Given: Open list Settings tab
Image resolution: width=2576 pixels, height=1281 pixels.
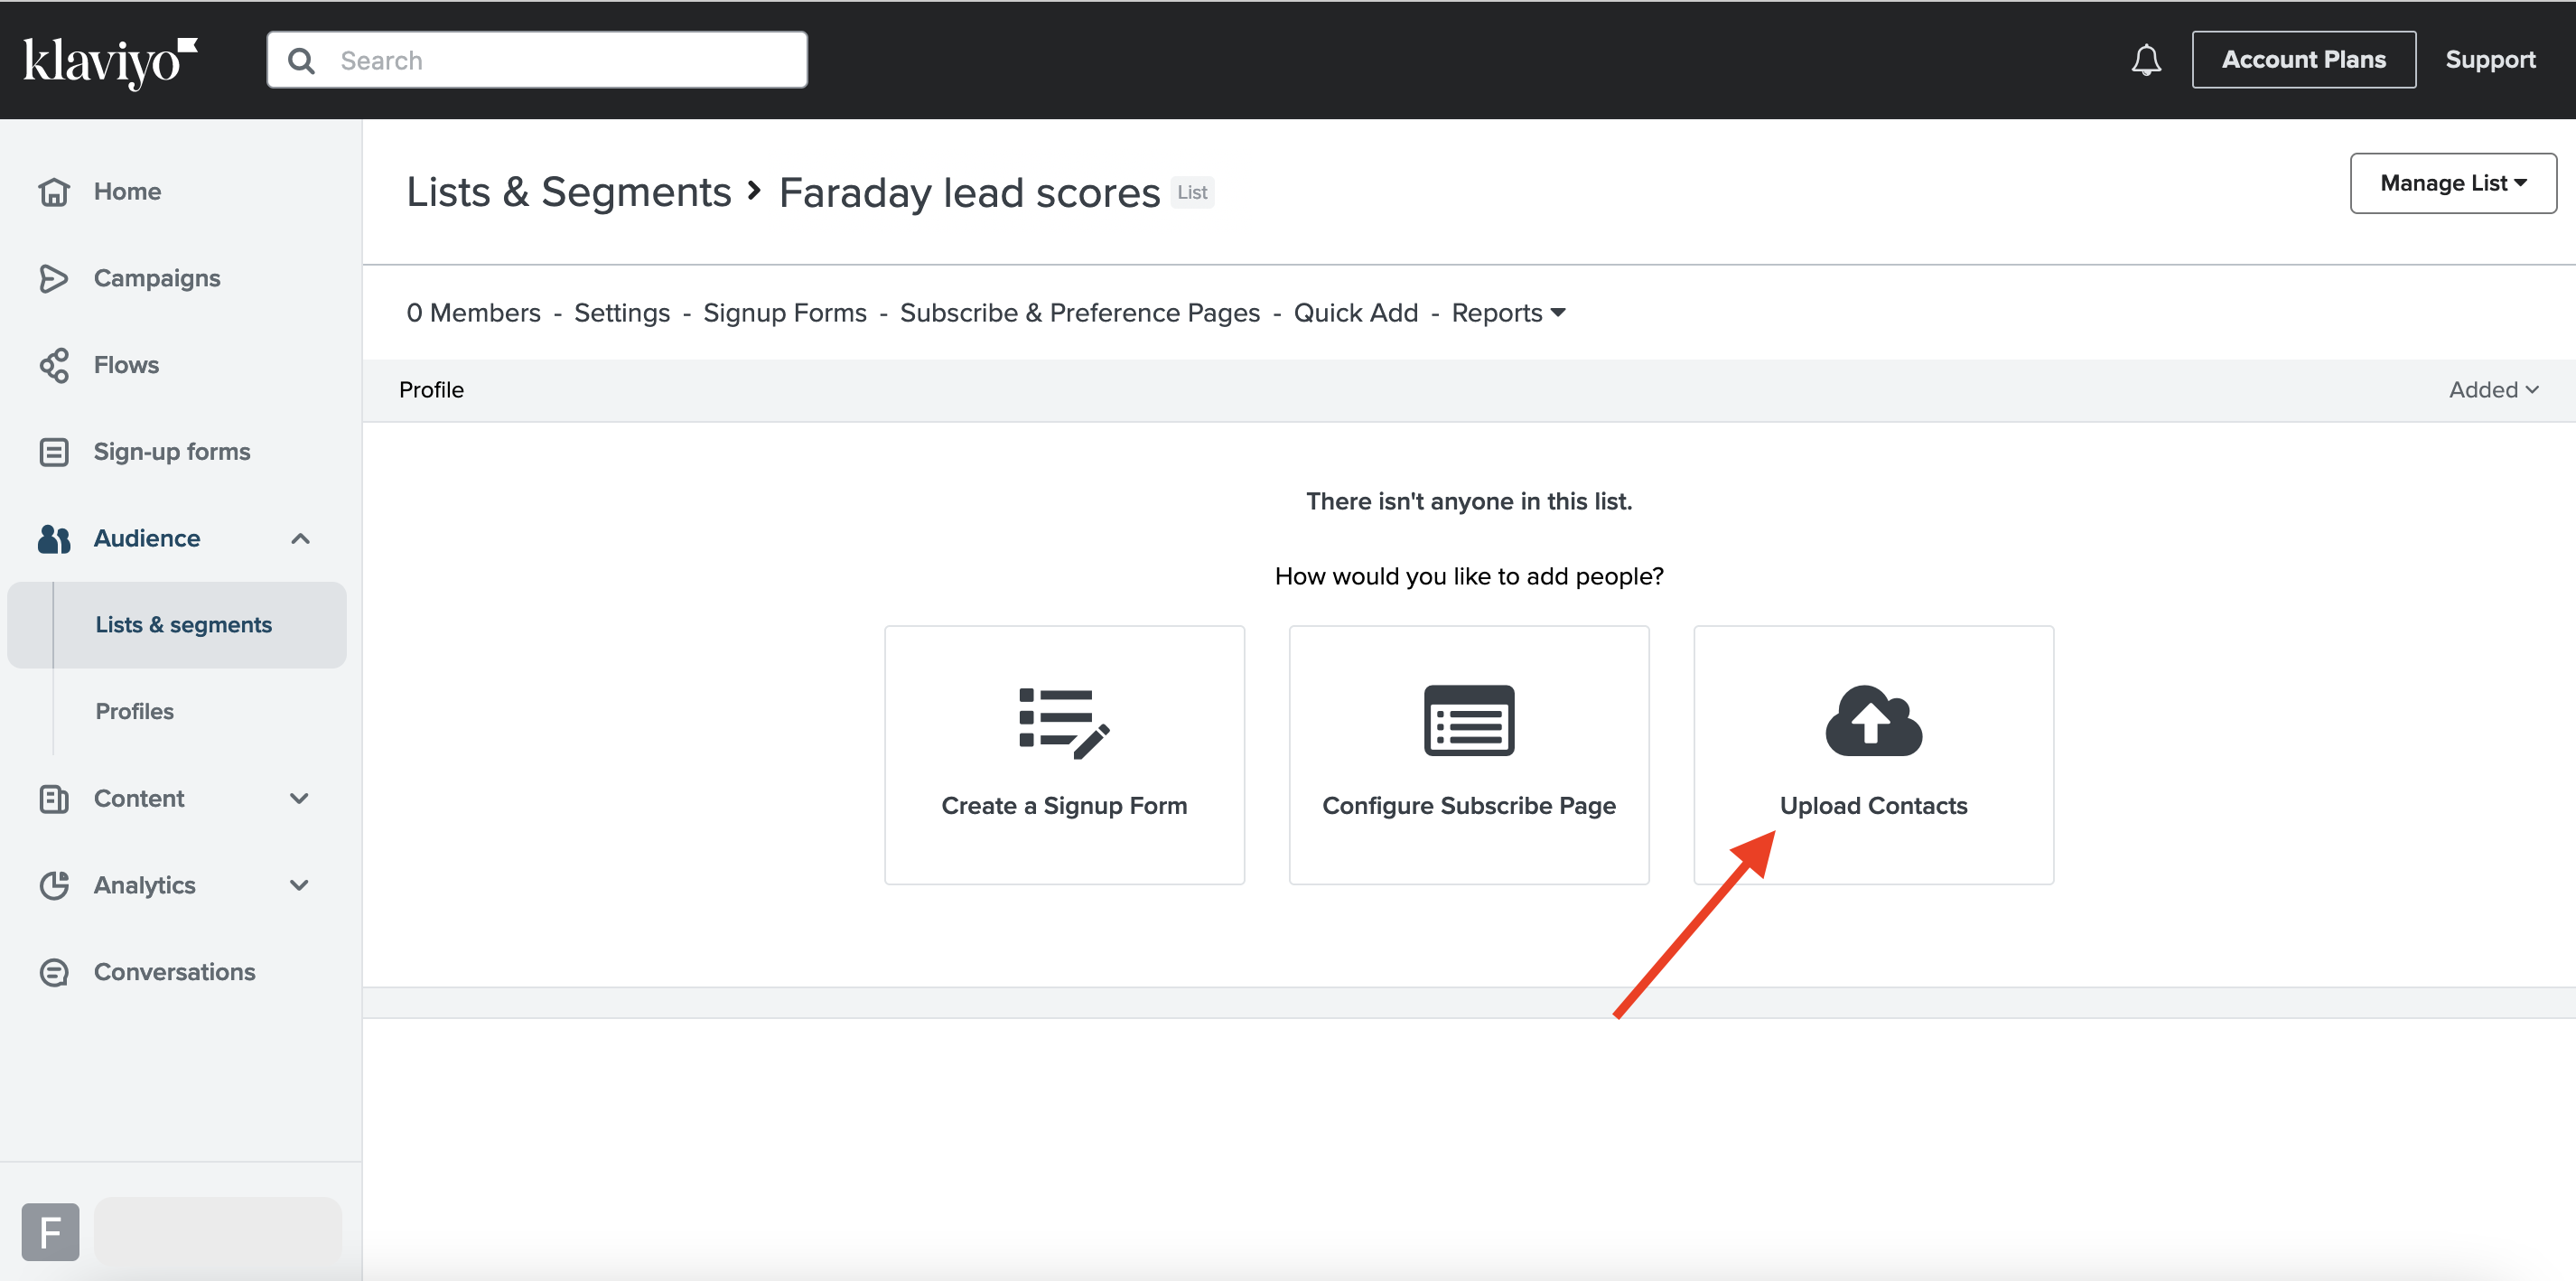Looking at the screenshot, I should (x=622, y=313).
